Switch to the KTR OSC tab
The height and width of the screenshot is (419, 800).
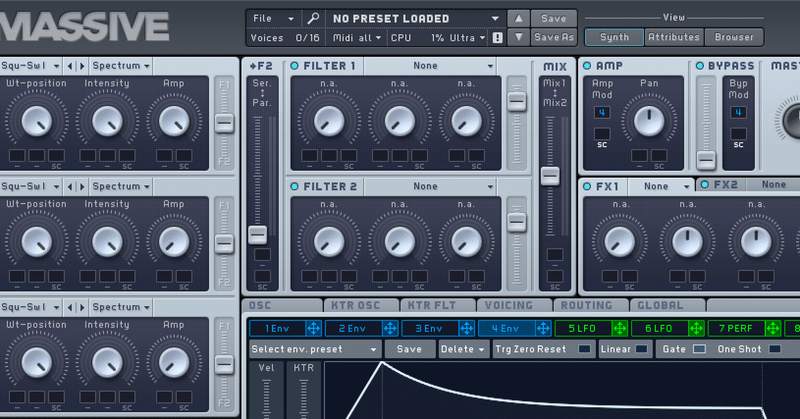click(x=361, y=305)
